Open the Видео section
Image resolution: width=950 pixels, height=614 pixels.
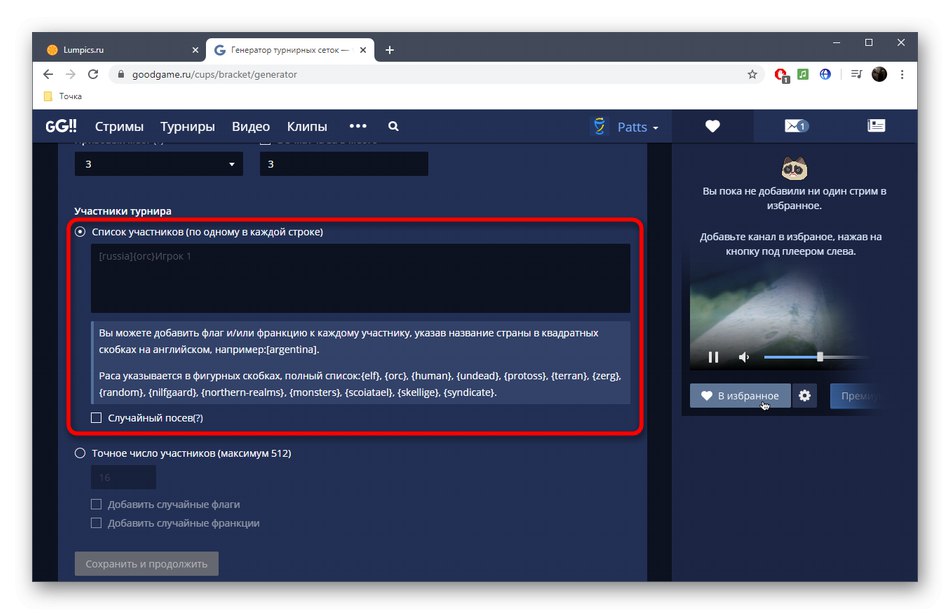(x=250, y=127)
